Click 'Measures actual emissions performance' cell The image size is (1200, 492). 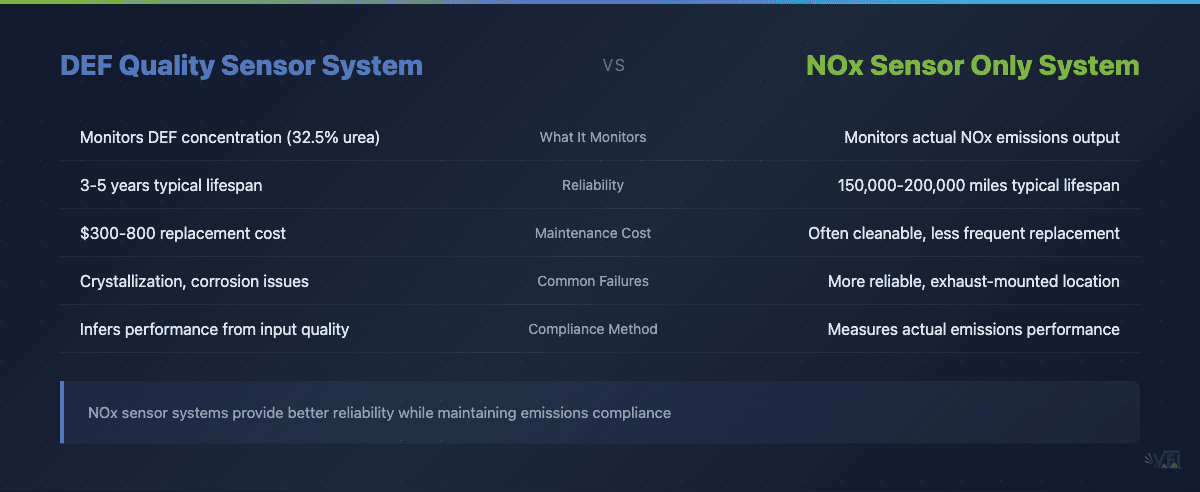click(974, 329)
